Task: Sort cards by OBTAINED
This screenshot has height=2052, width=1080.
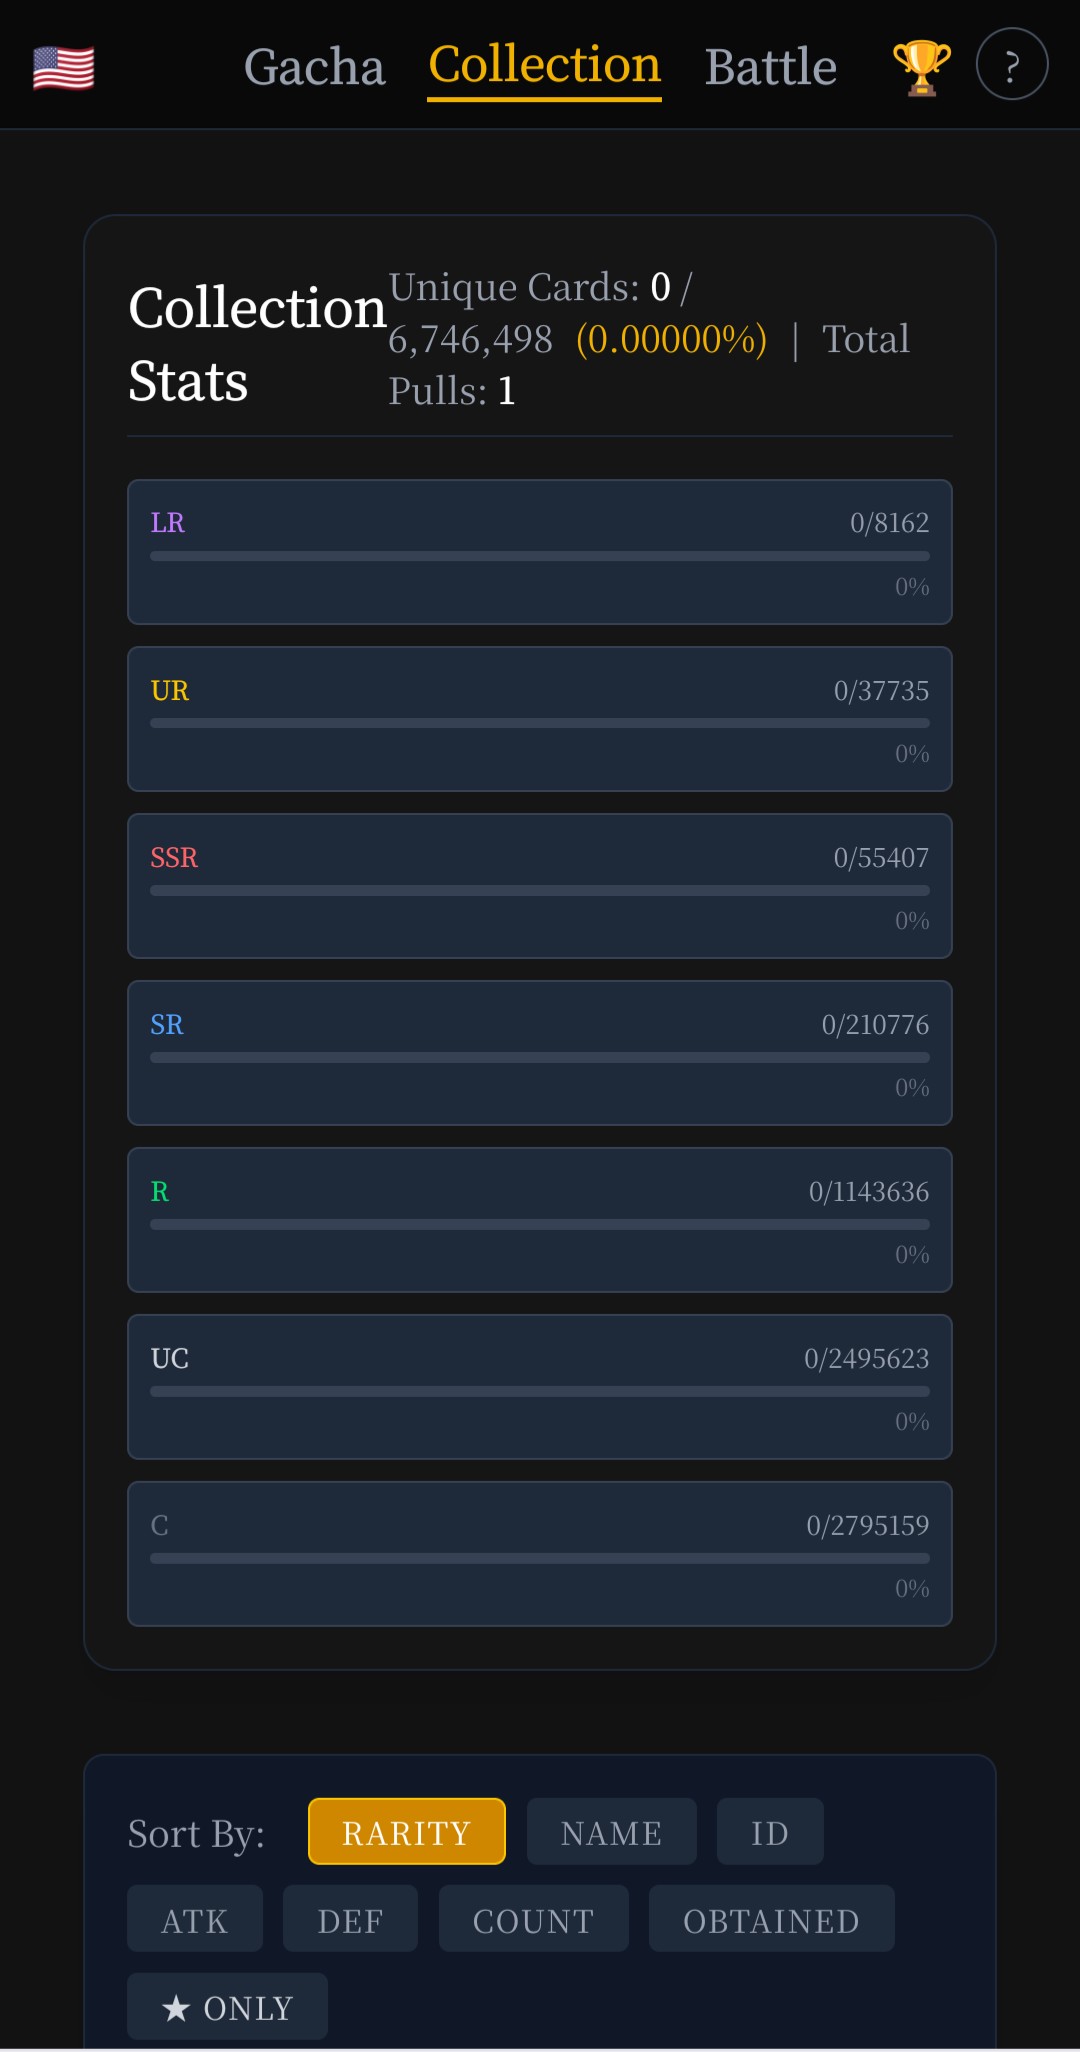Action: tap(771, 1919)
